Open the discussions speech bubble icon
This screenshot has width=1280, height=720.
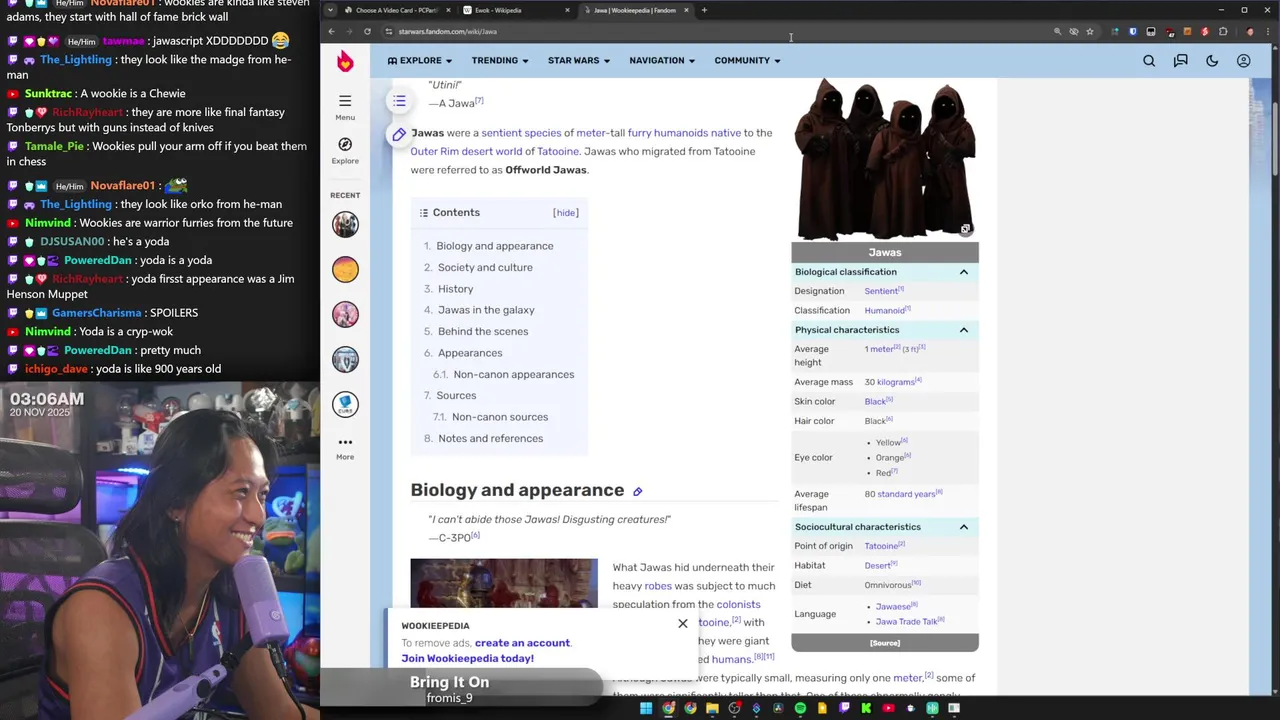1180,61
